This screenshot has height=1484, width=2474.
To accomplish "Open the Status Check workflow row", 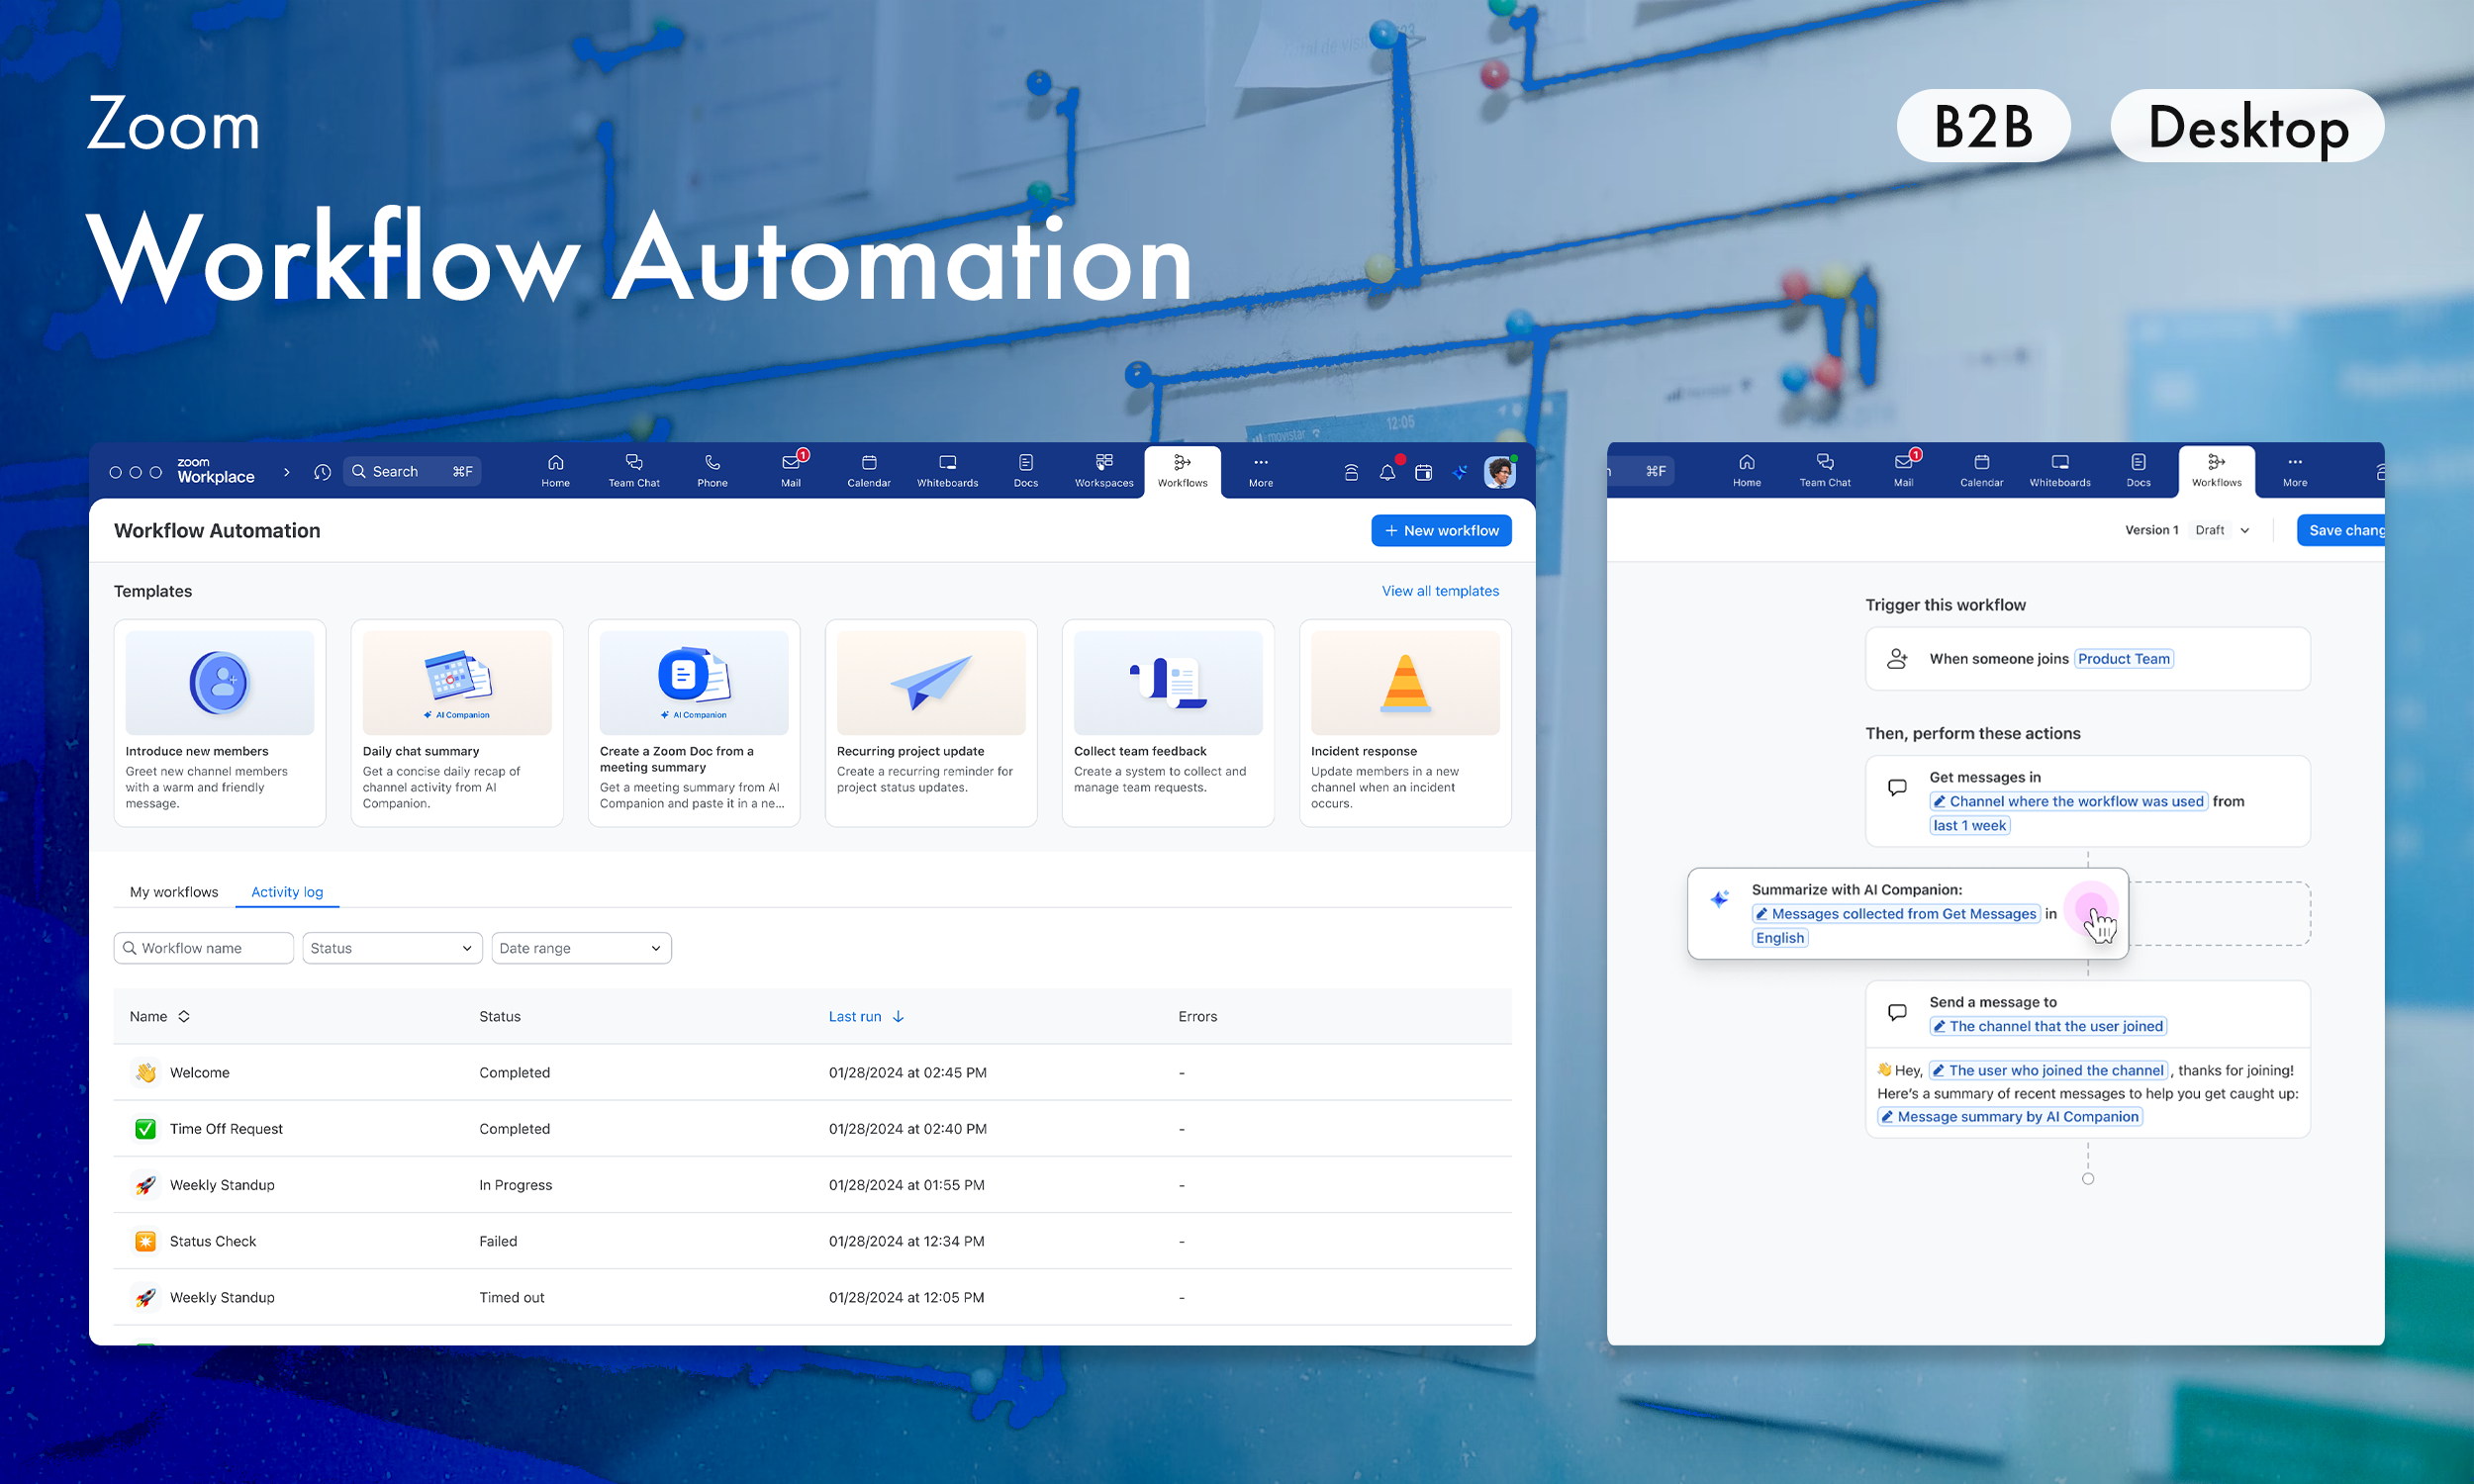I will pos(812,1241).
